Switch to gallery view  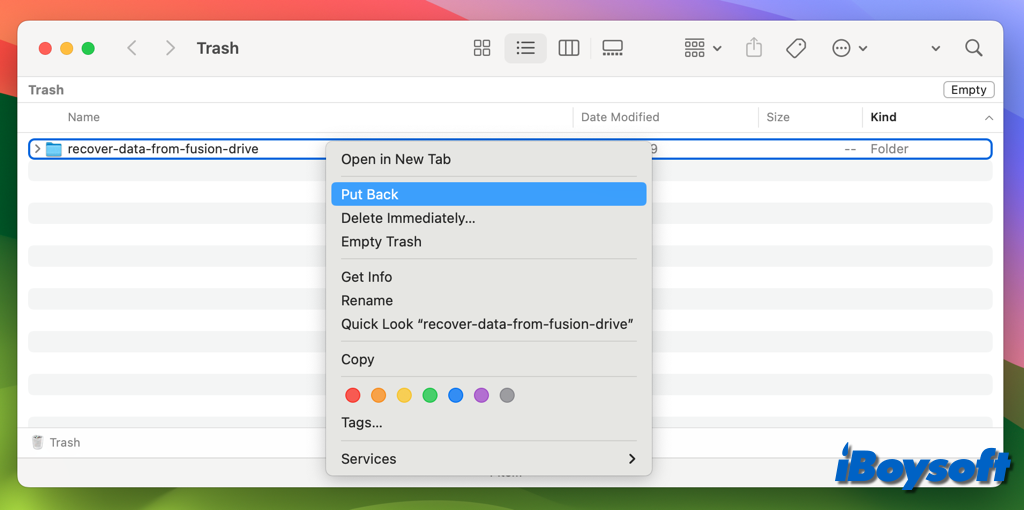(613, 48)
